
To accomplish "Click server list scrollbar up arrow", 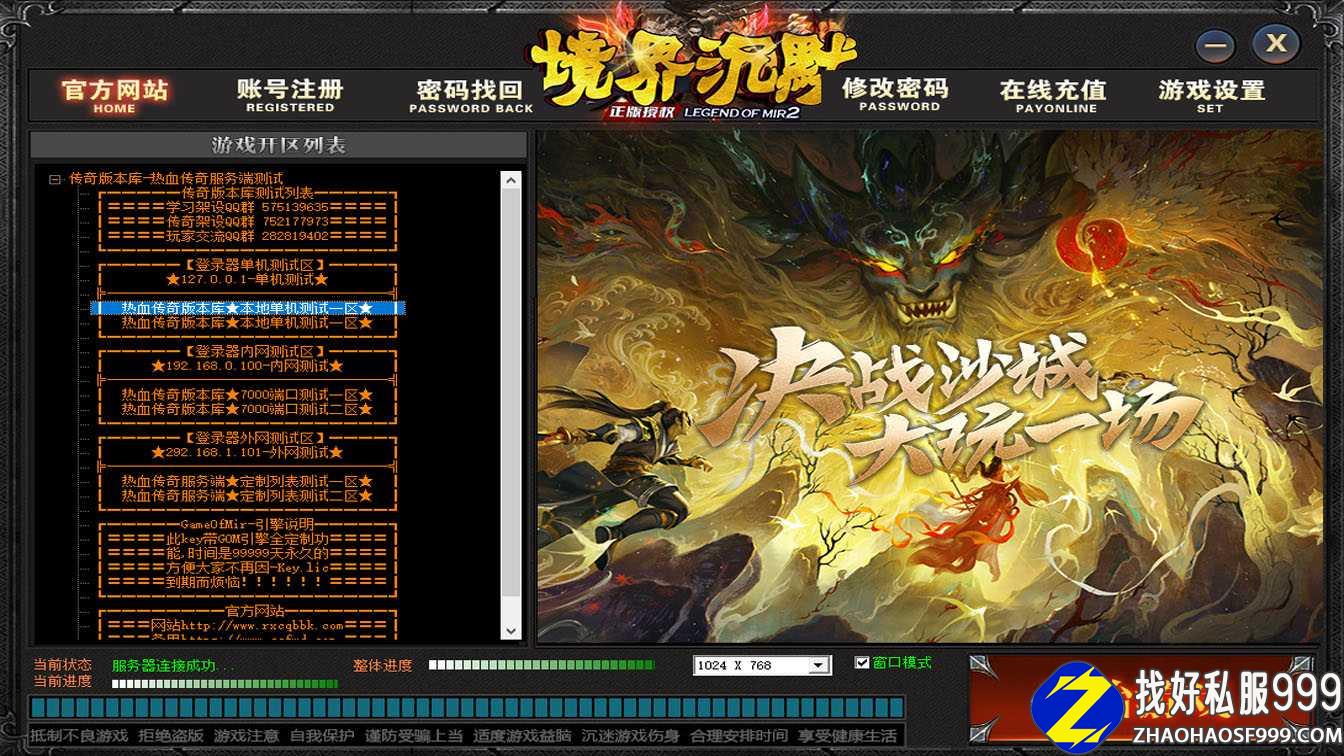I will tap(511, 181).
